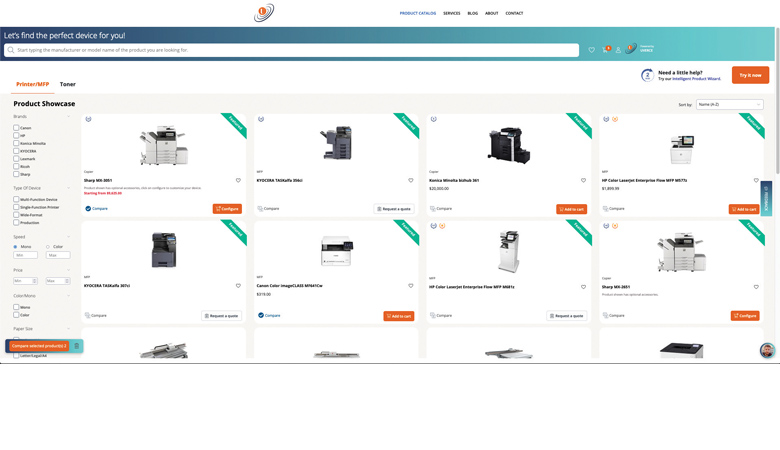Click the trash icon beside Compare selected products
The height and width of the screenshot is (450, 780).
pyautogui.click(x=77, y=346)
